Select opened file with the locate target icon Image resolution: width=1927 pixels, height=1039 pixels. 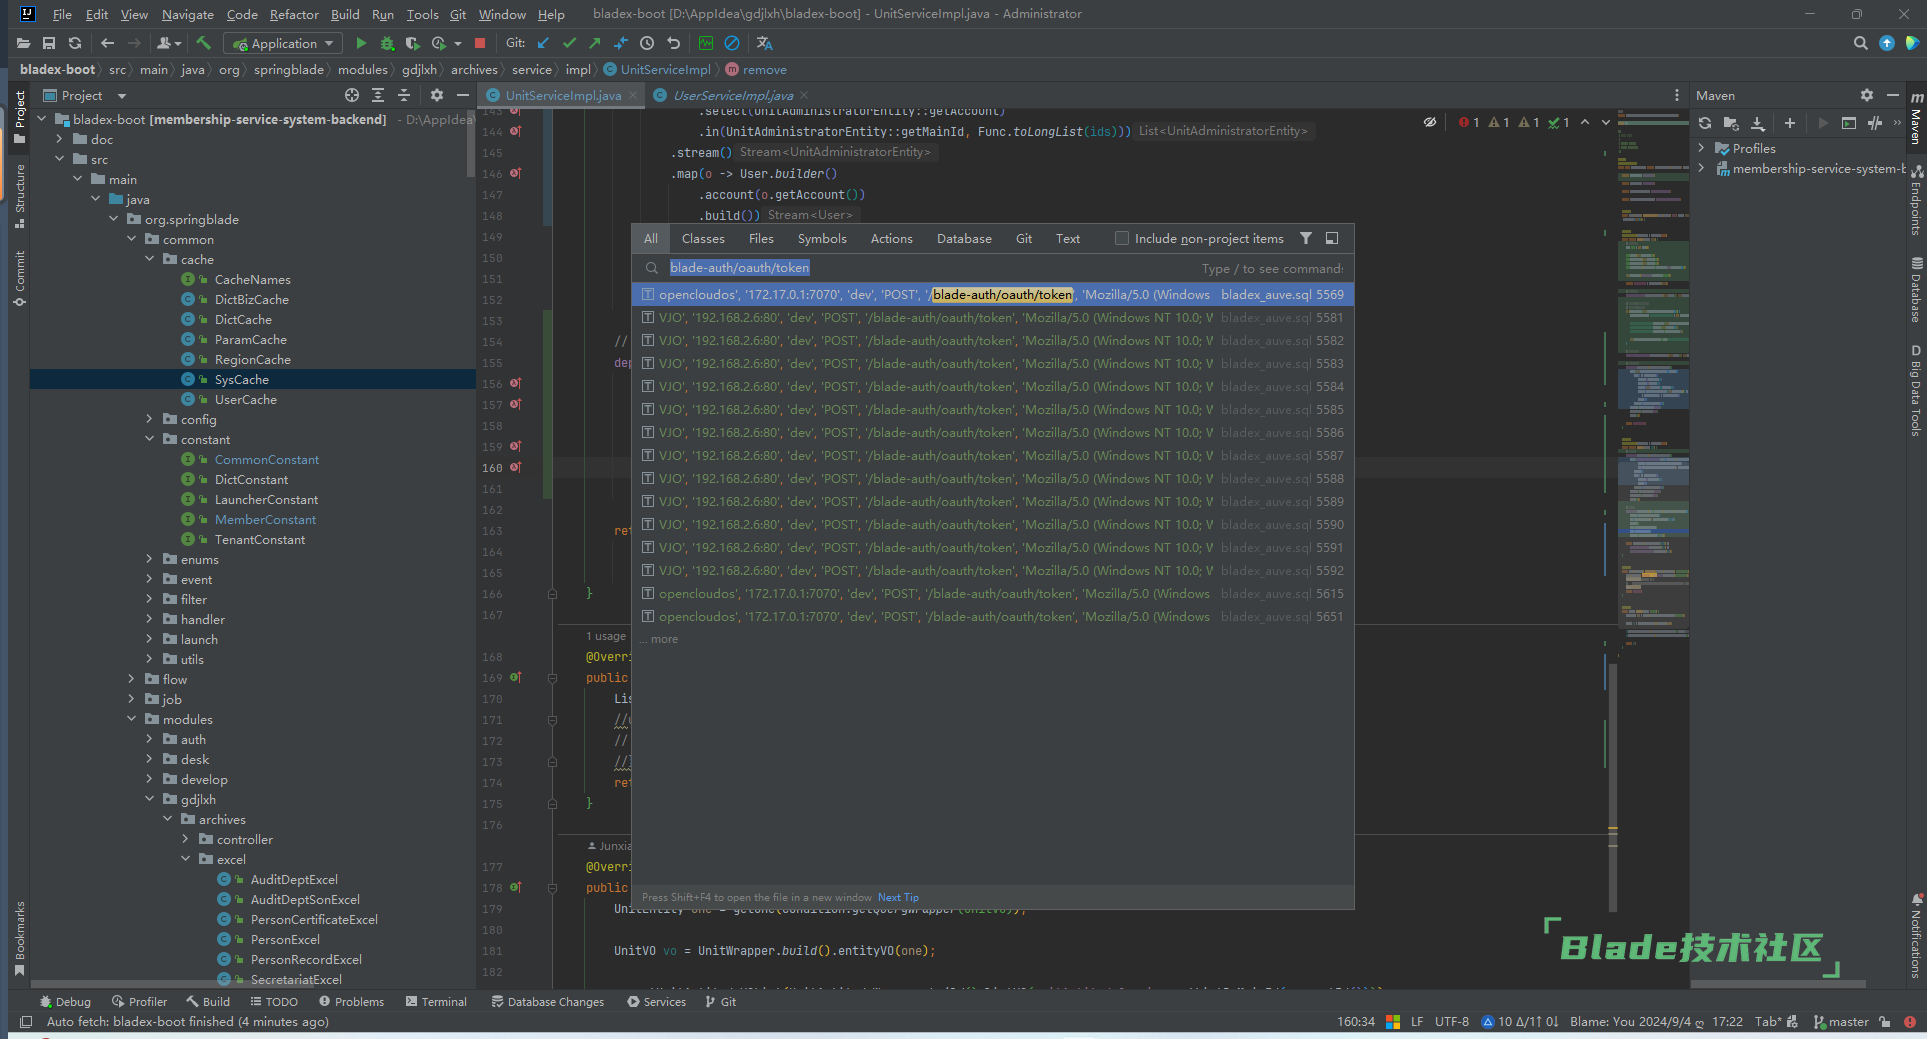(352, 95)
